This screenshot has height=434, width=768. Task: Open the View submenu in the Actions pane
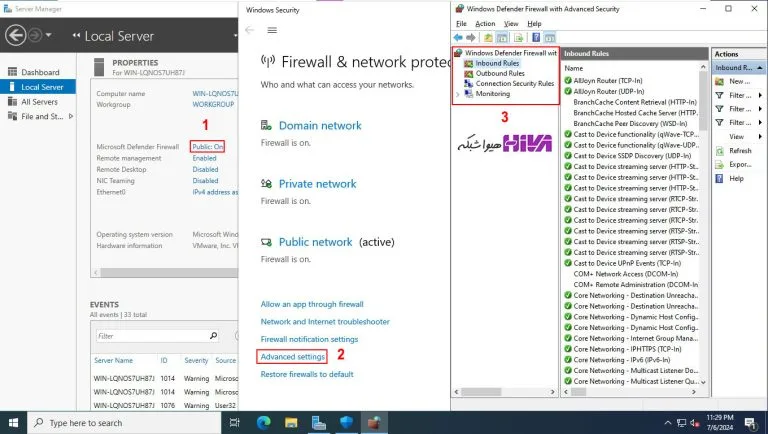coord(739,137)
